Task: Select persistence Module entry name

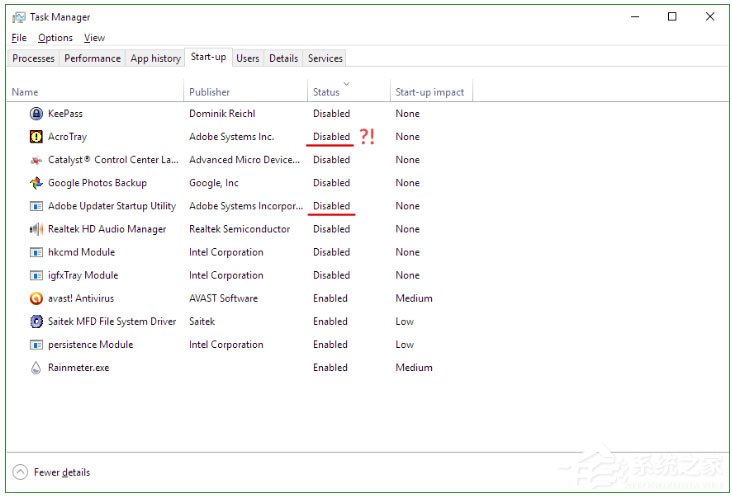Action: point(91,344)
